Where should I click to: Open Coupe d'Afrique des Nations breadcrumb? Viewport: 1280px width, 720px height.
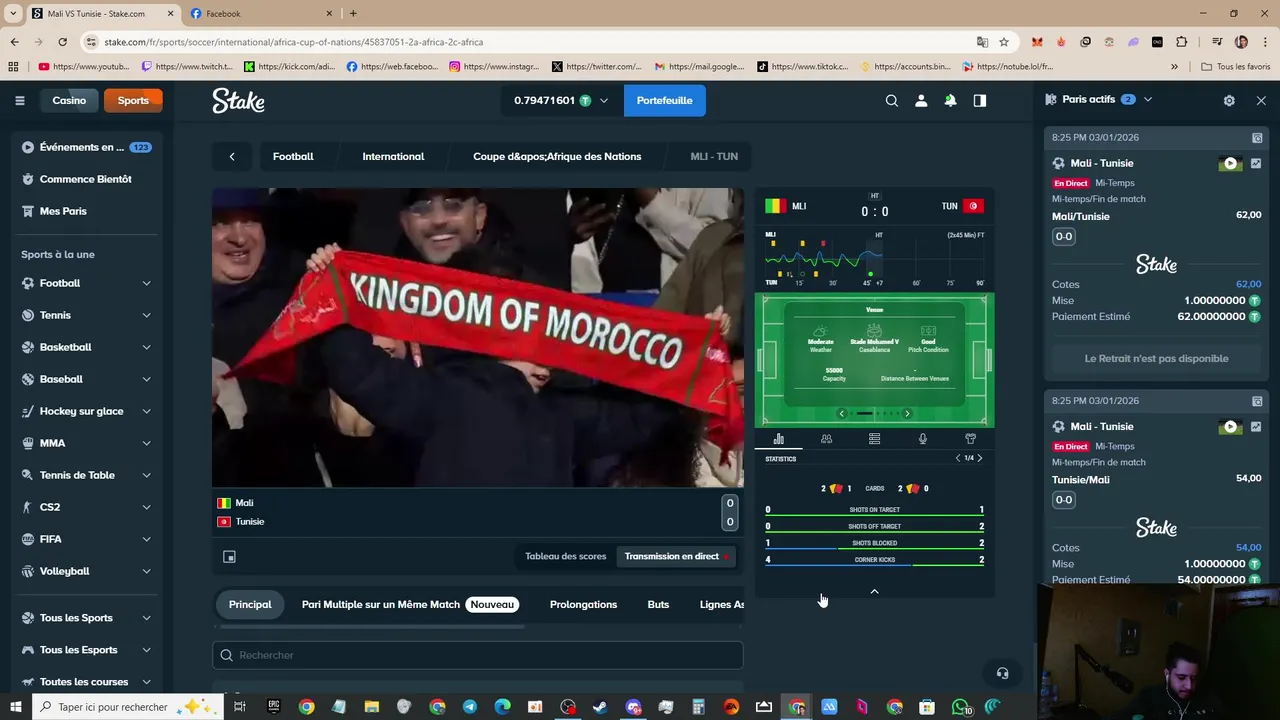click(557, 156)
